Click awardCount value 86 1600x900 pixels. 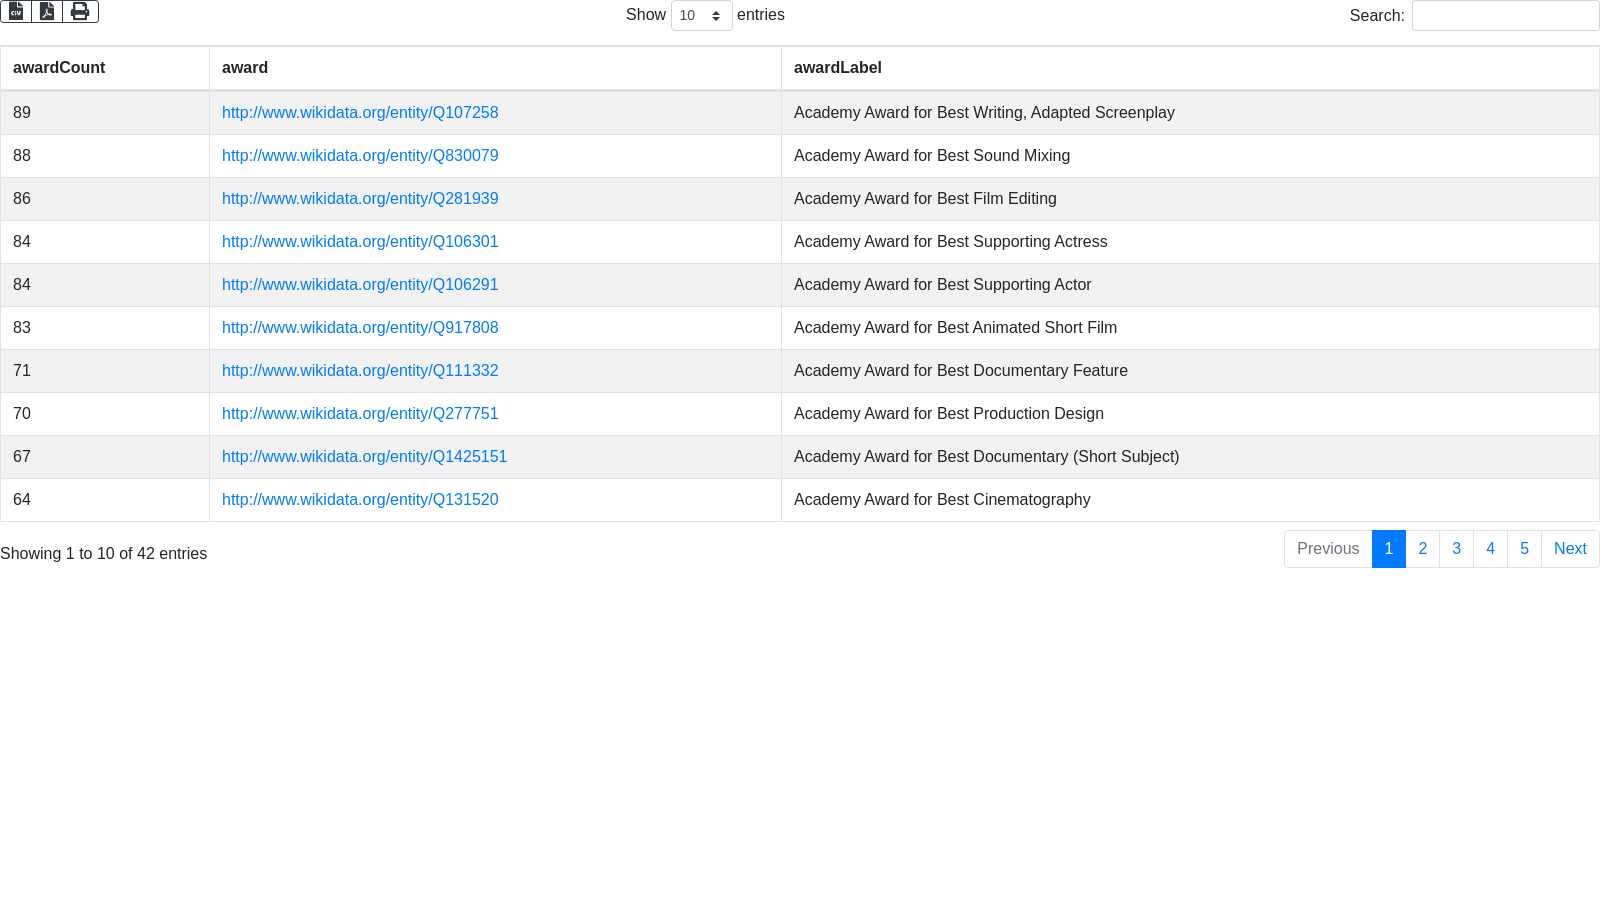point(22,199)
